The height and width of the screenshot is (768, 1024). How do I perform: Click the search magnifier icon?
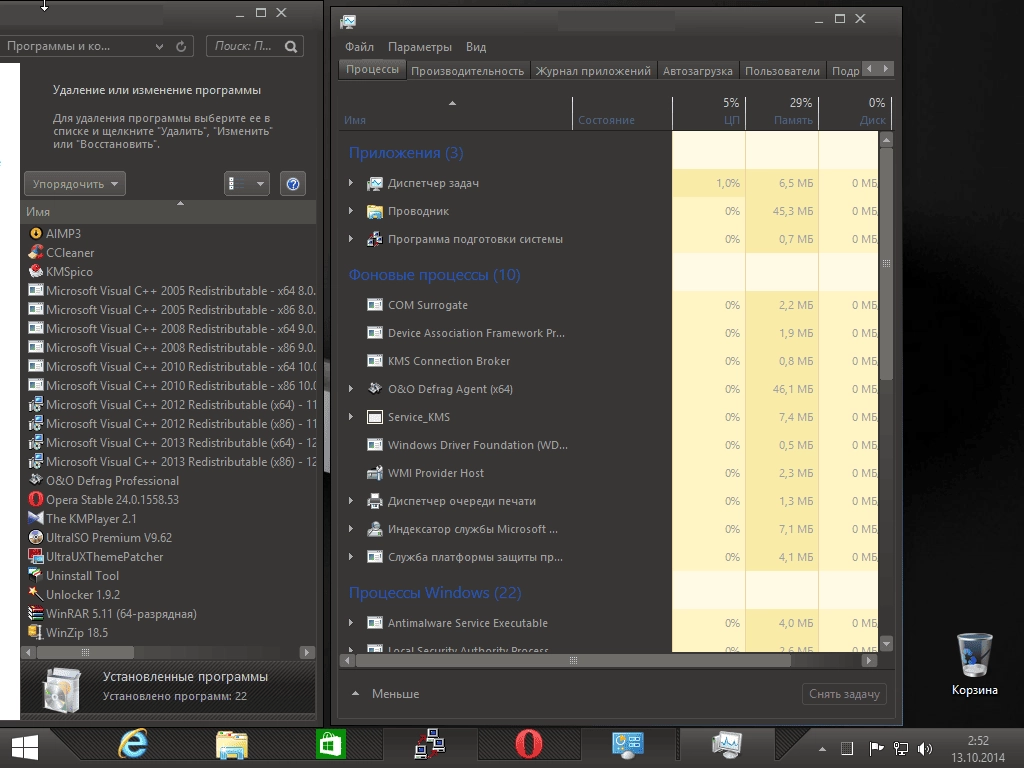291,46
